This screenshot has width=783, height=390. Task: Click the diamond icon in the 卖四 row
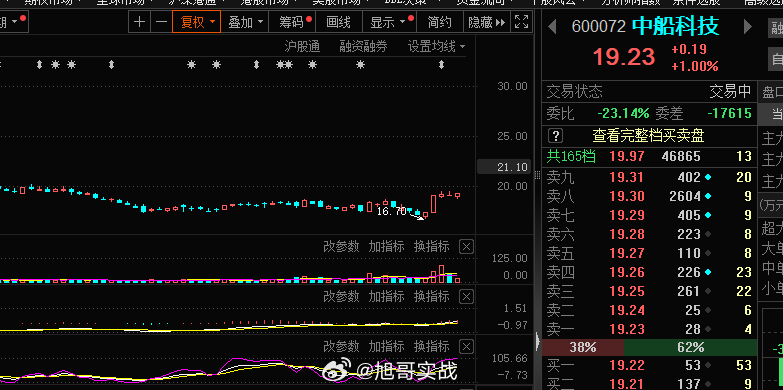[708, 272]
